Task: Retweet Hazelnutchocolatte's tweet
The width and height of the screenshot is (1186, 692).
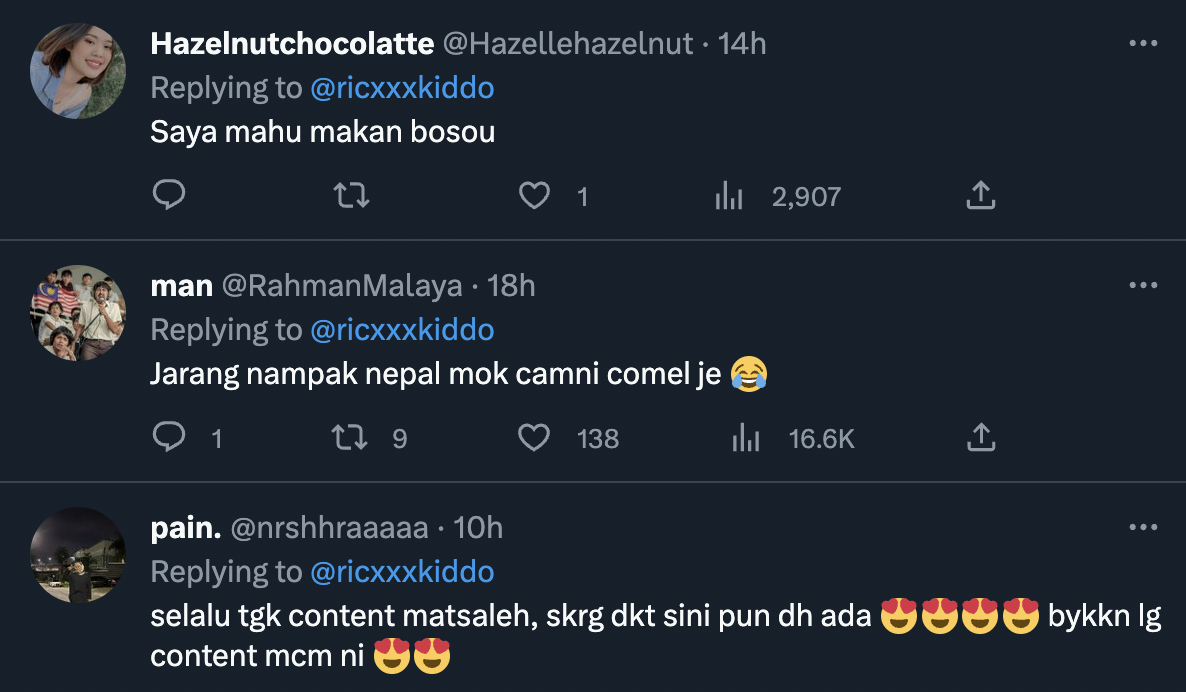Action: coord(351,196)
